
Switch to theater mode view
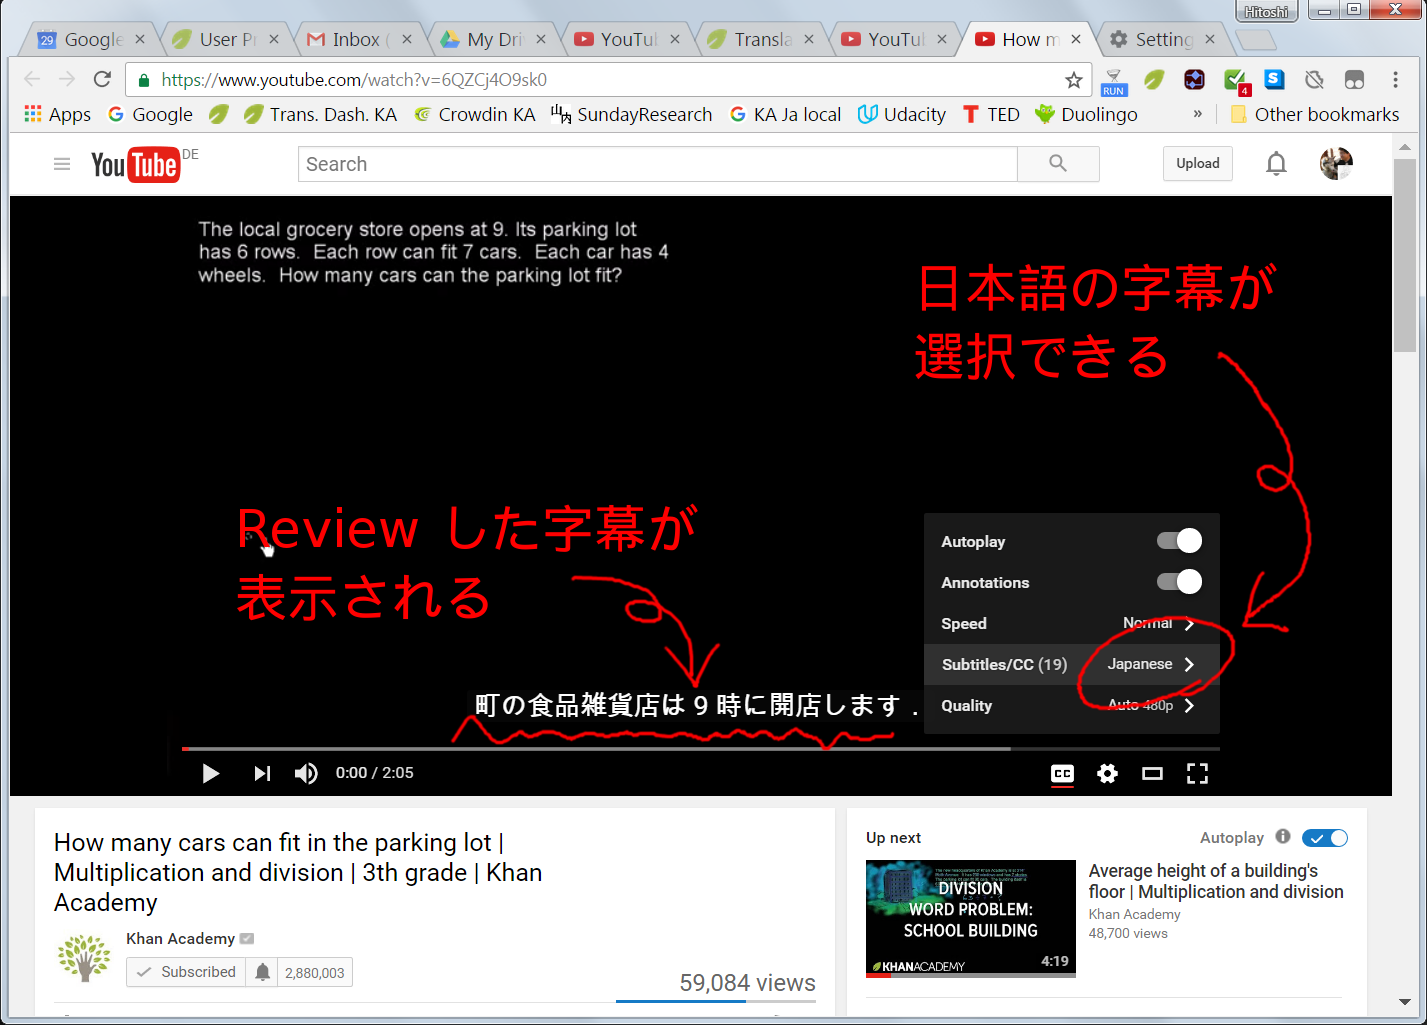click(x=1152, y=773)
